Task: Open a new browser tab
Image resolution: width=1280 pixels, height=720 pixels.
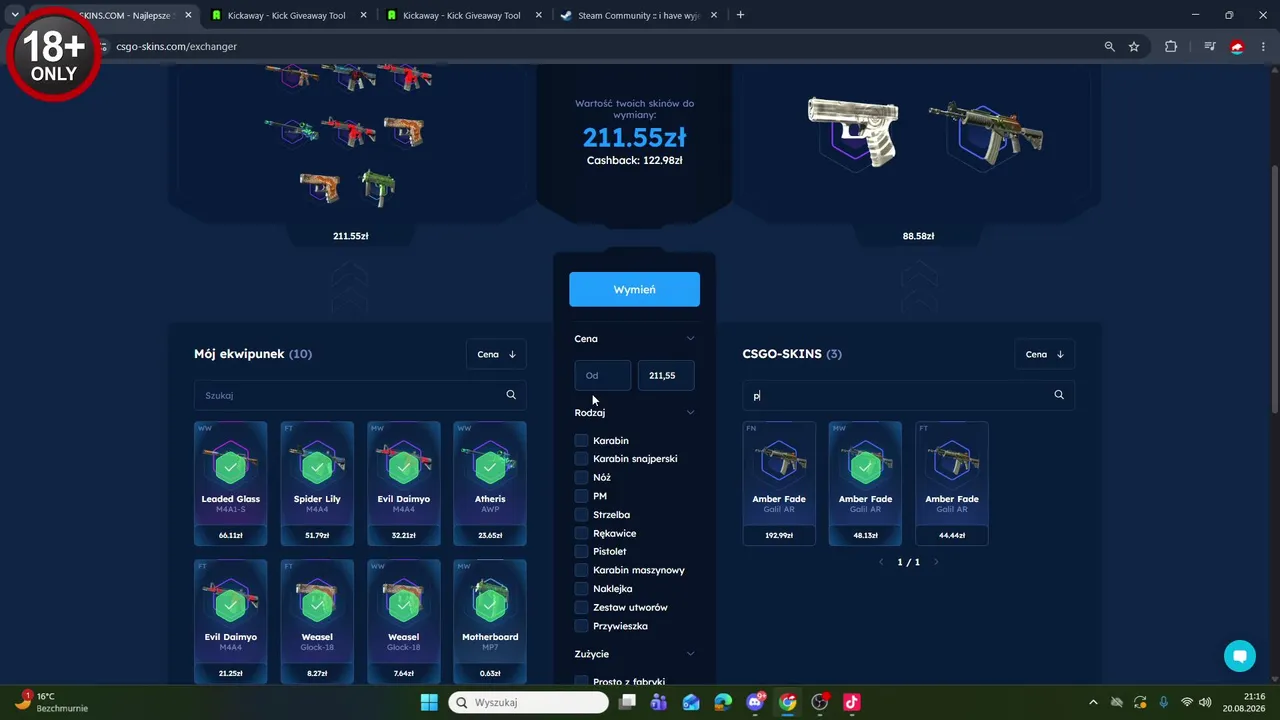Action: coord(740,15)
